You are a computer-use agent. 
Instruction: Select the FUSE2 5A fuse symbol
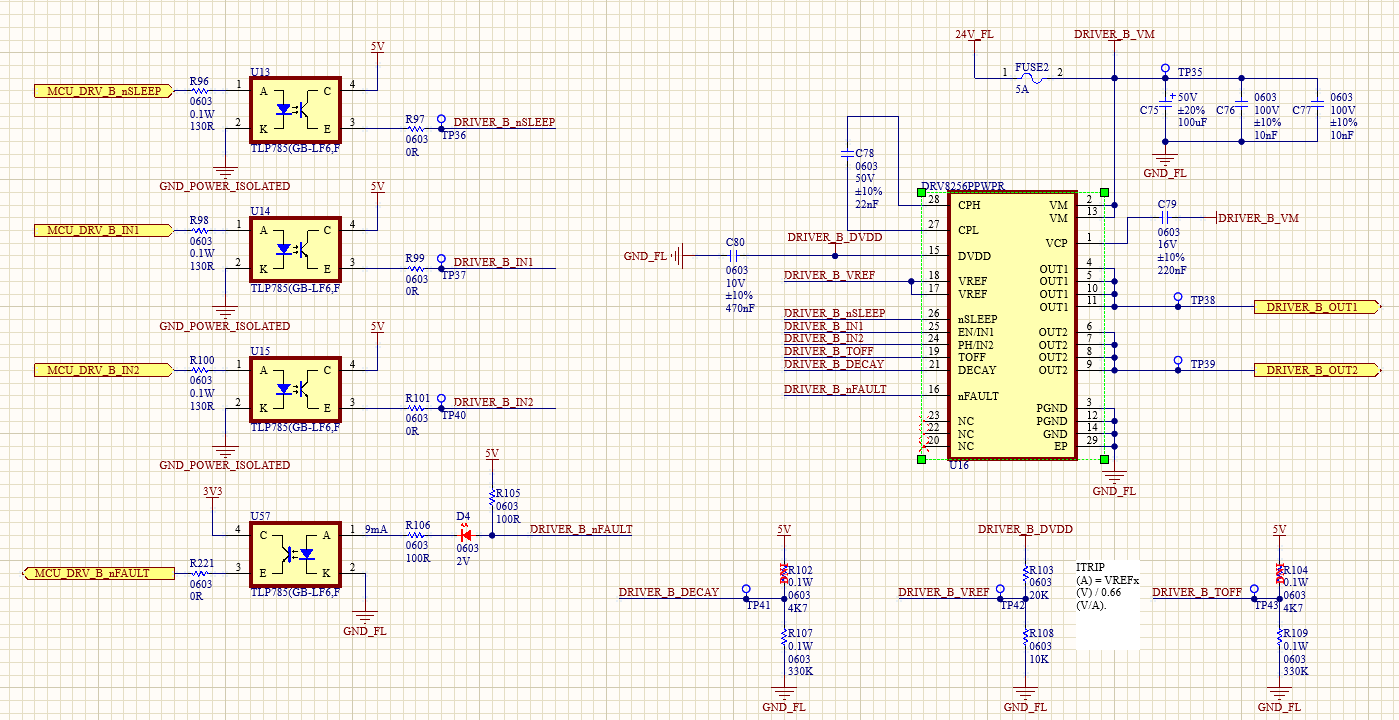point(1031,78)
